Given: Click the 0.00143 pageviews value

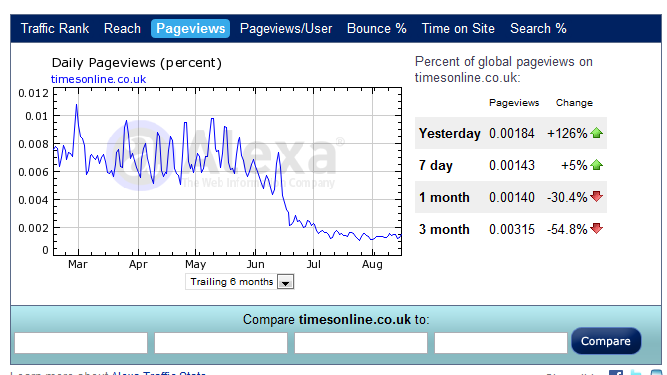Looking at the screenshot, I should (x=512, y=165).
